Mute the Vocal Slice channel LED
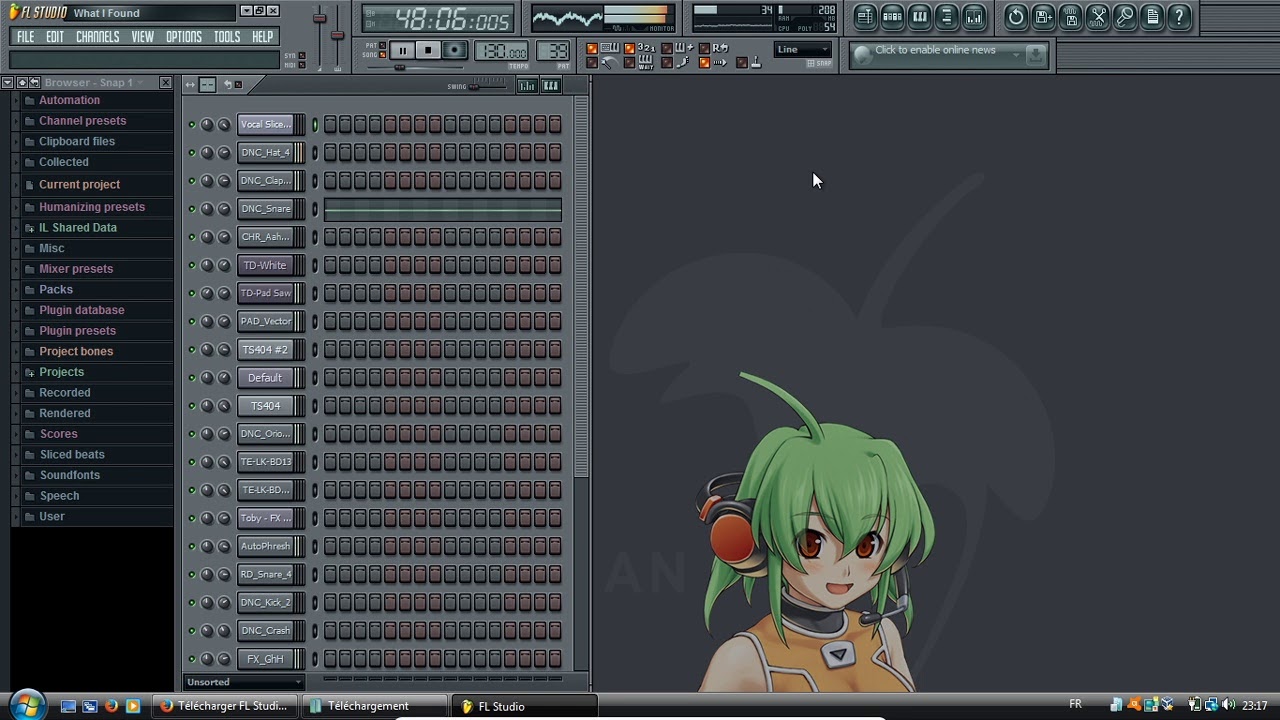This screenshot has height=720, width=1280. pyautogui.click(x=191, y=125)
